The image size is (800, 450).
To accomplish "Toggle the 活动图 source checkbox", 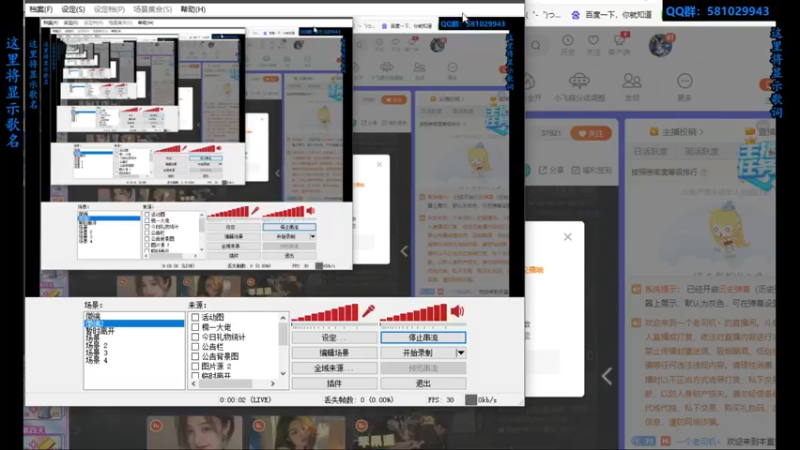I will point(195,317).
